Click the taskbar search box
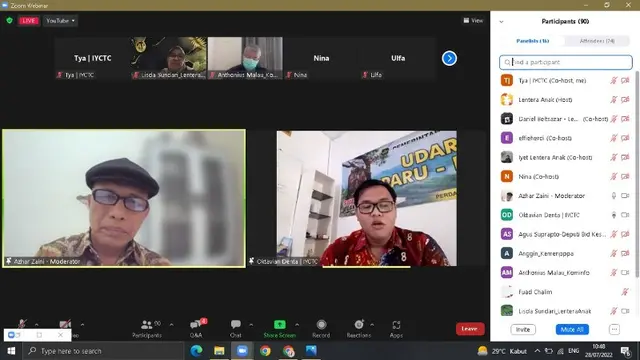640x360 pixels. point(103,351)
